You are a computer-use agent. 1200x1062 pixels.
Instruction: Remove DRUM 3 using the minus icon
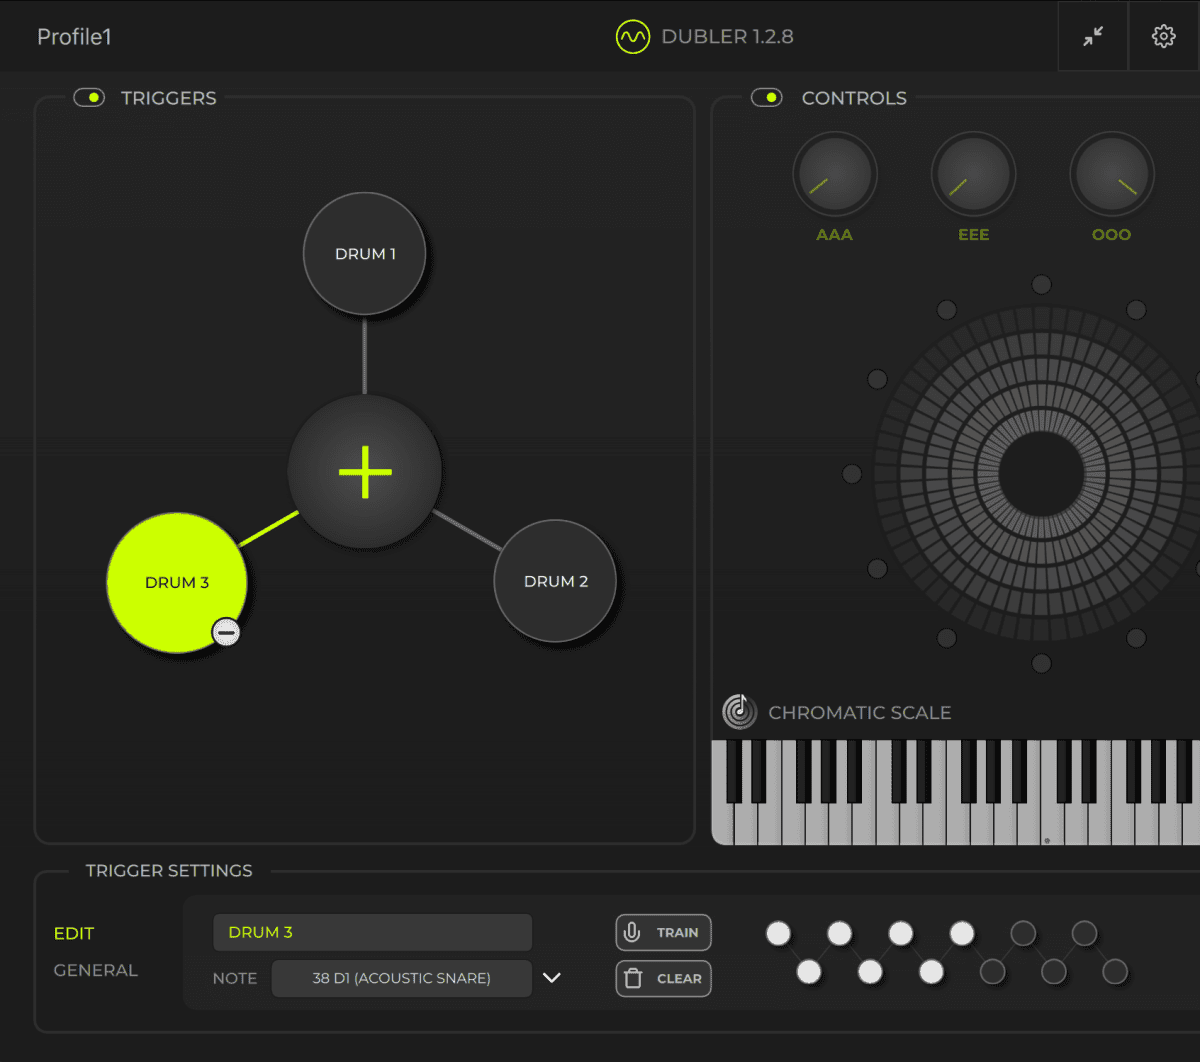226,632
